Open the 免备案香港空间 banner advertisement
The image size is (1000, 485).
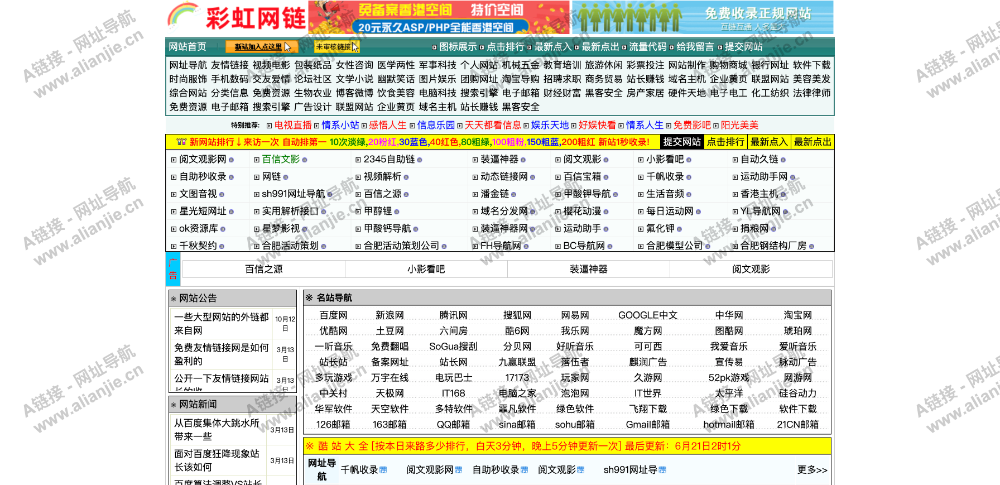(x=439, y=17)
